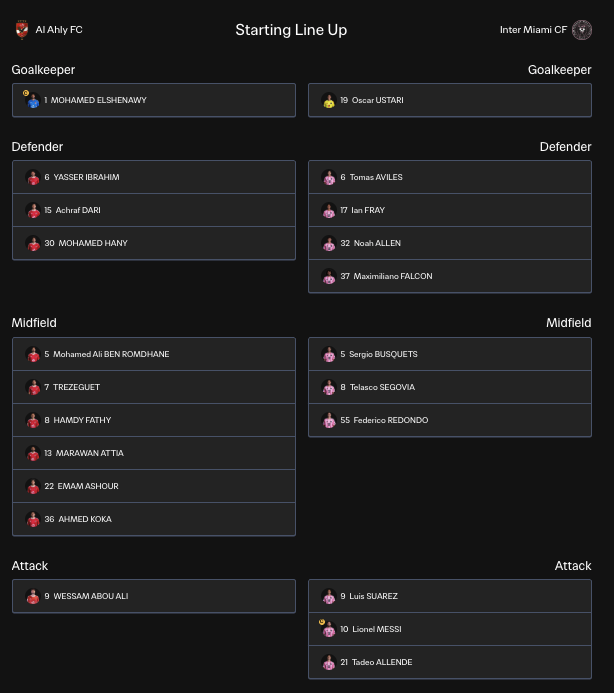Image resolution: width=614 pixels, height=693 pixels.
Task: Open Federico REDONDO's player entry
Action: coord(450,420)
